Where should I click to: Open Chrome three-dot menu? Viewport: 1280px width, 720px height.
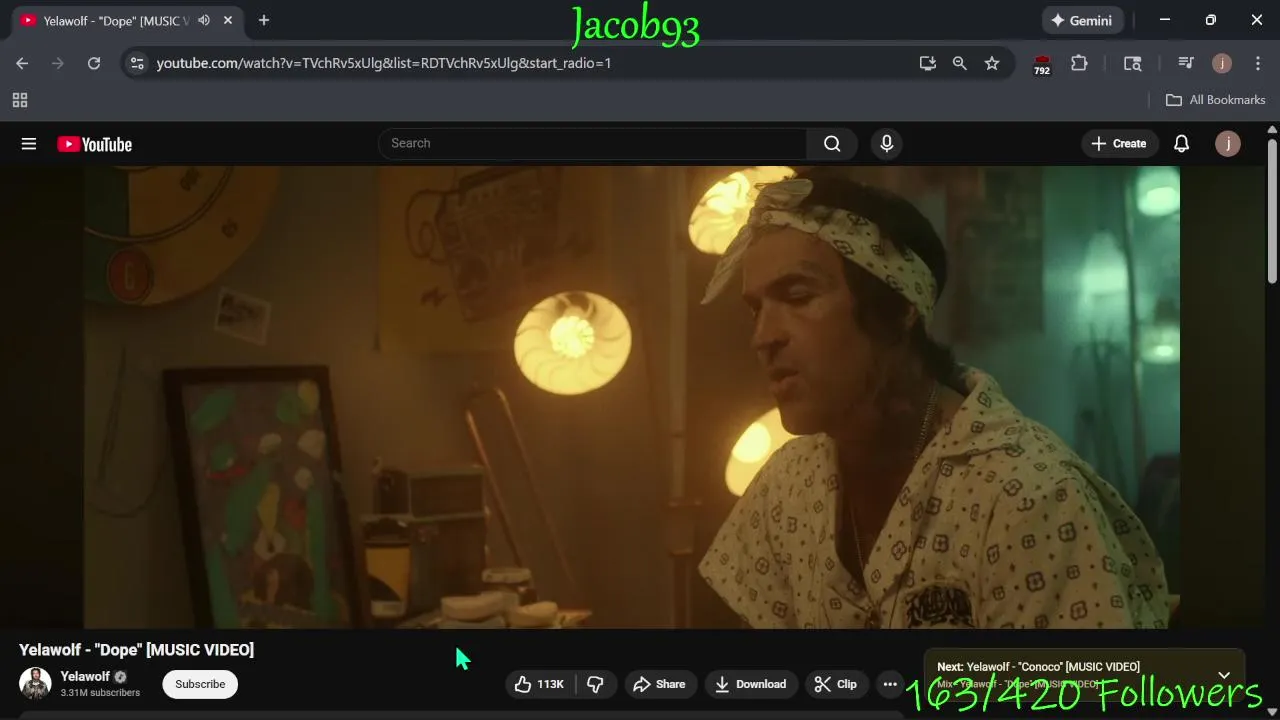1257,63
